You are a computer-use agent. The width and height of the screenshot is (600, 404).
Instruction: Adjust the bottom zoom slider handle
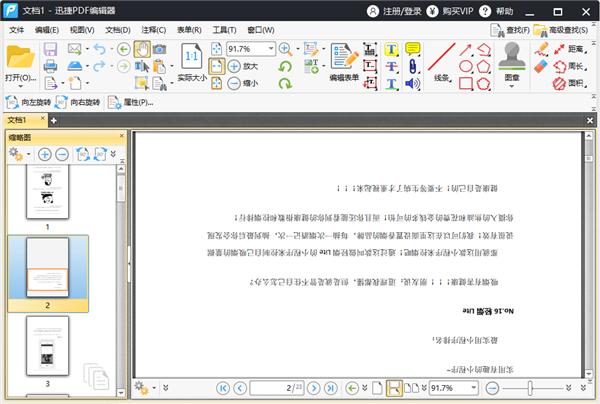point(530,388)
